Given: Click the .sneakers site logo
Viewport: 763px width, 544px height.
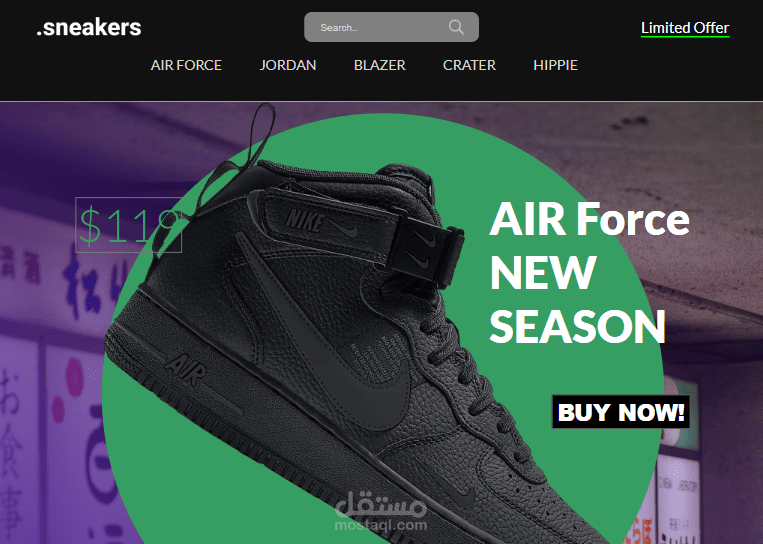Looking at the screenshot, I should pyautogui.click(x=89, y=27).
